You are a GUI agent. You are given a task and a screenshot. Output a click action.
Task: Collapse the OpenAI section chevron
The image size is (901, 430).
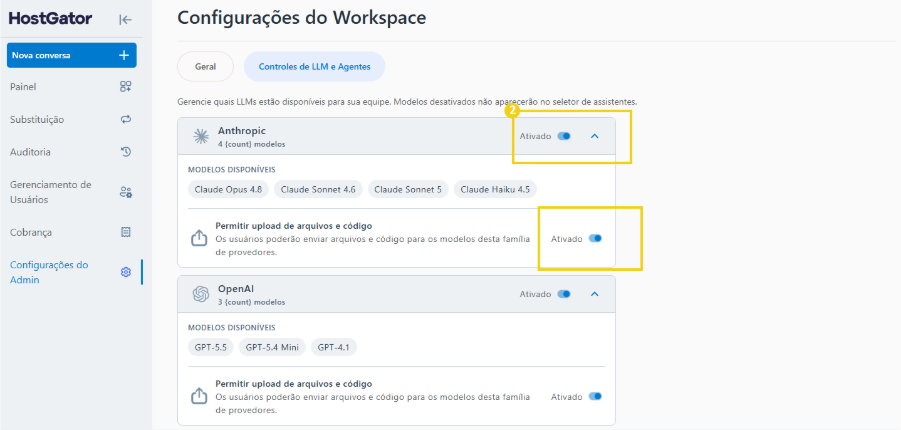tap(595, 294)
